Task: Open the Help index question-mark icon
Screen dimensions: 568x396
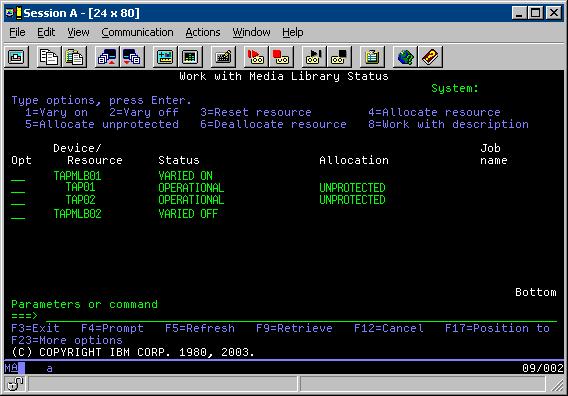Action: [430, 57]
